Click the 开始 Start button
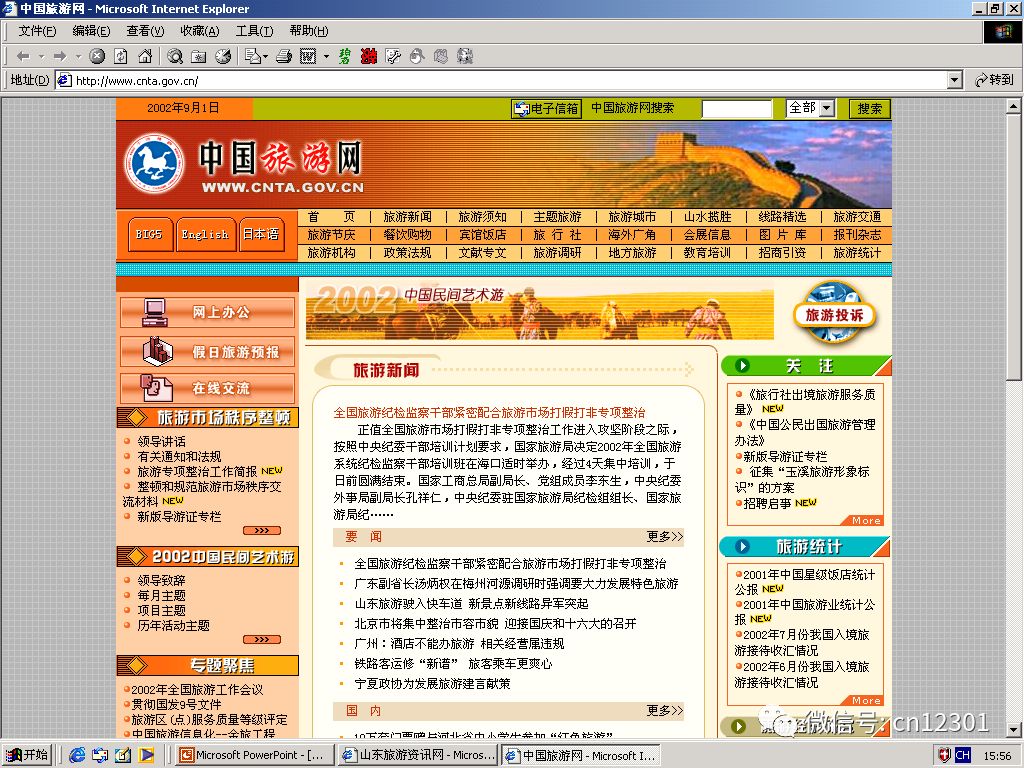1024x768 pixels. click(x=27, y=756)
